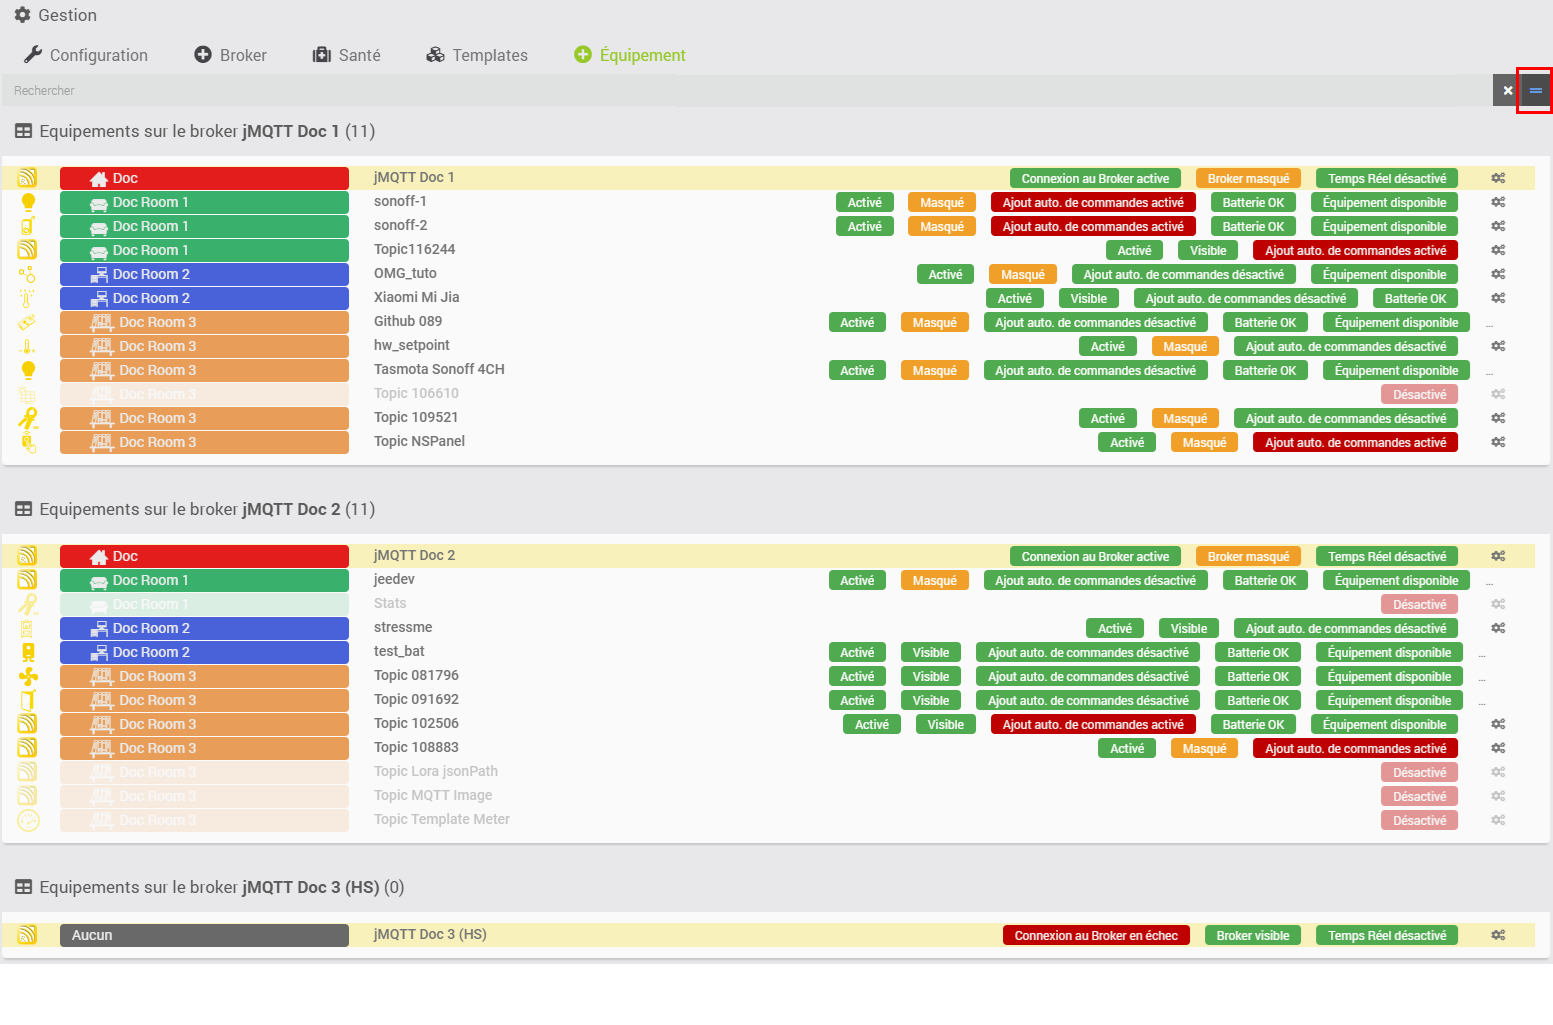
Task: Toggle the Activé badge on sonoff-2
Action: (x=864, y=227)
